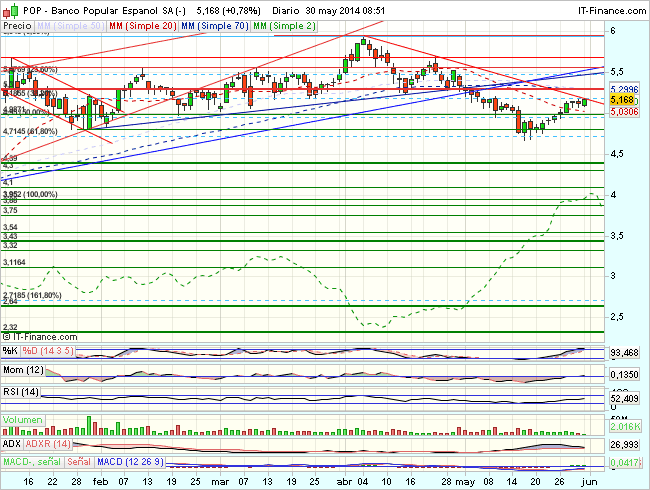The image size is (650, 490).
Task: Select the RSI (14) indicator label
Action: pos(20,391)
